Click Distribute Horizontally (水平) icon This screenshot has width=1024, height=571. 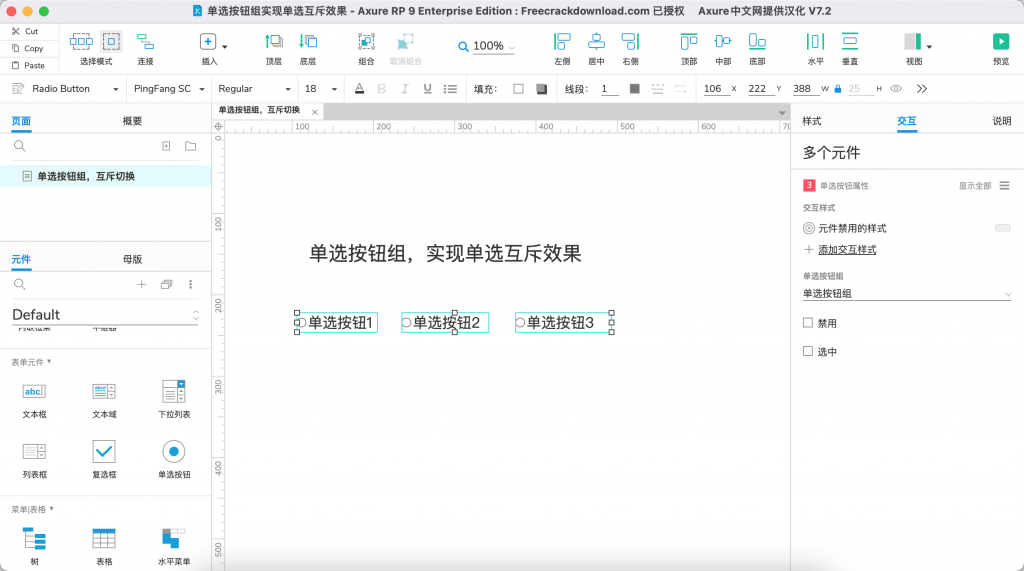click(815, 42)
